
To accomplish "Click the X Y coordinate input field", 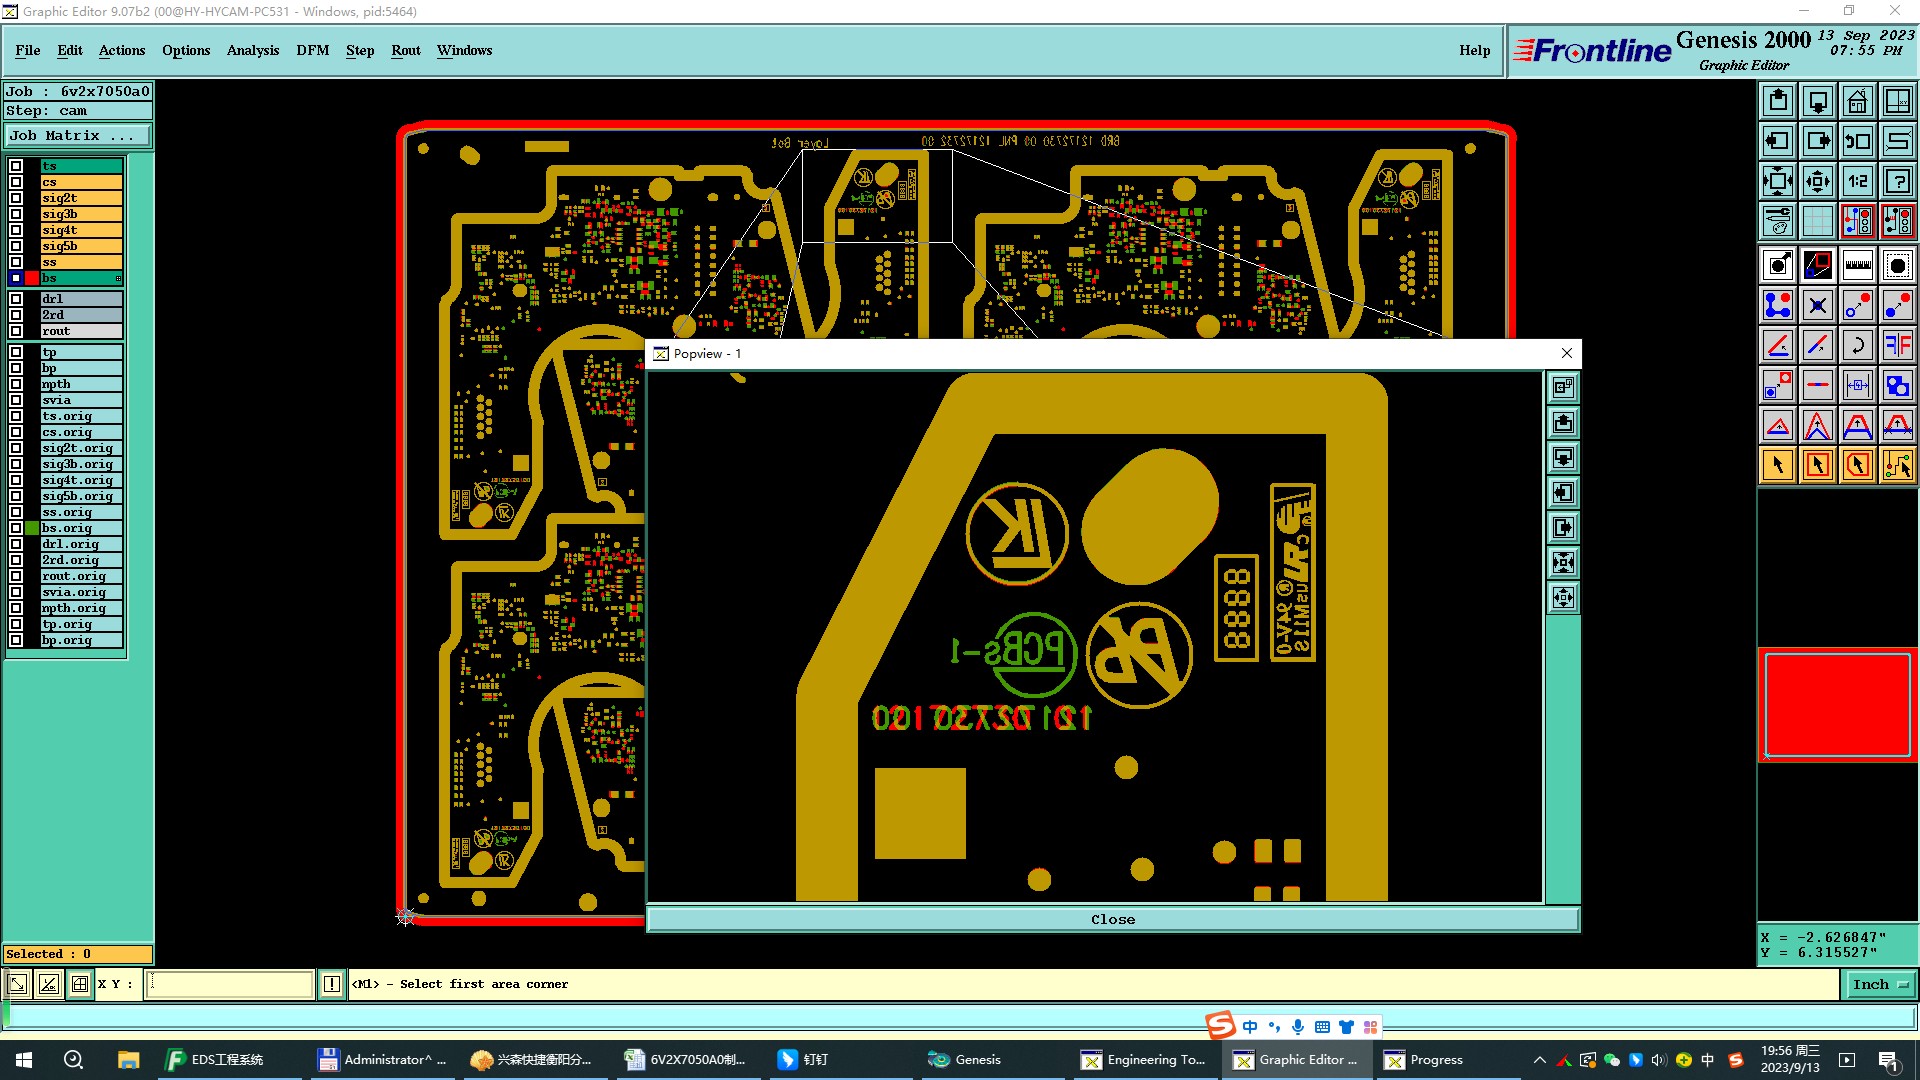I will pyautogui.click(x=230, y=985).
